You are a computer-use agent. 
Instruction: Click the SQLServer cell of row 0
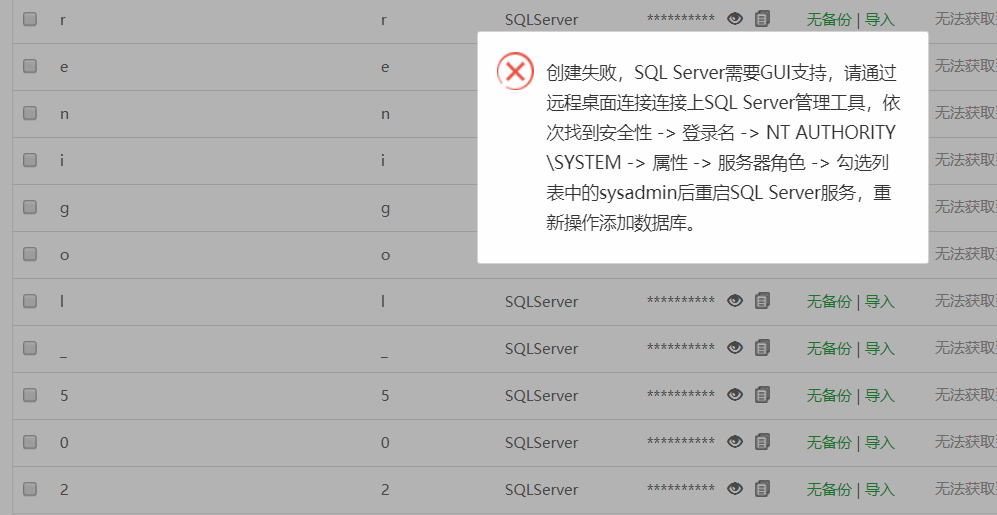(x=542, y=443)
